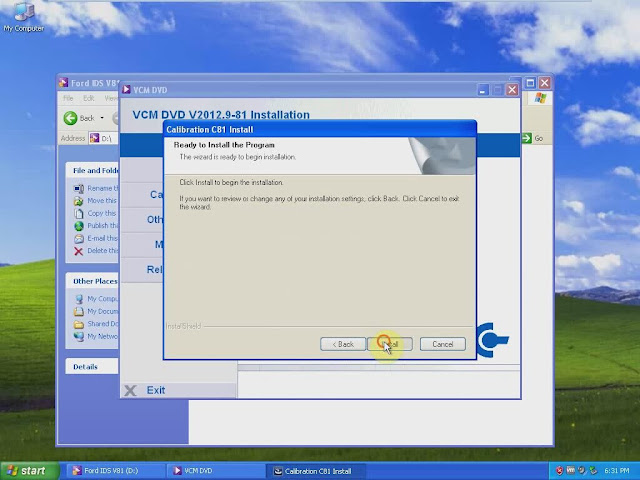Select Delete this link in tasks pane

103,251
